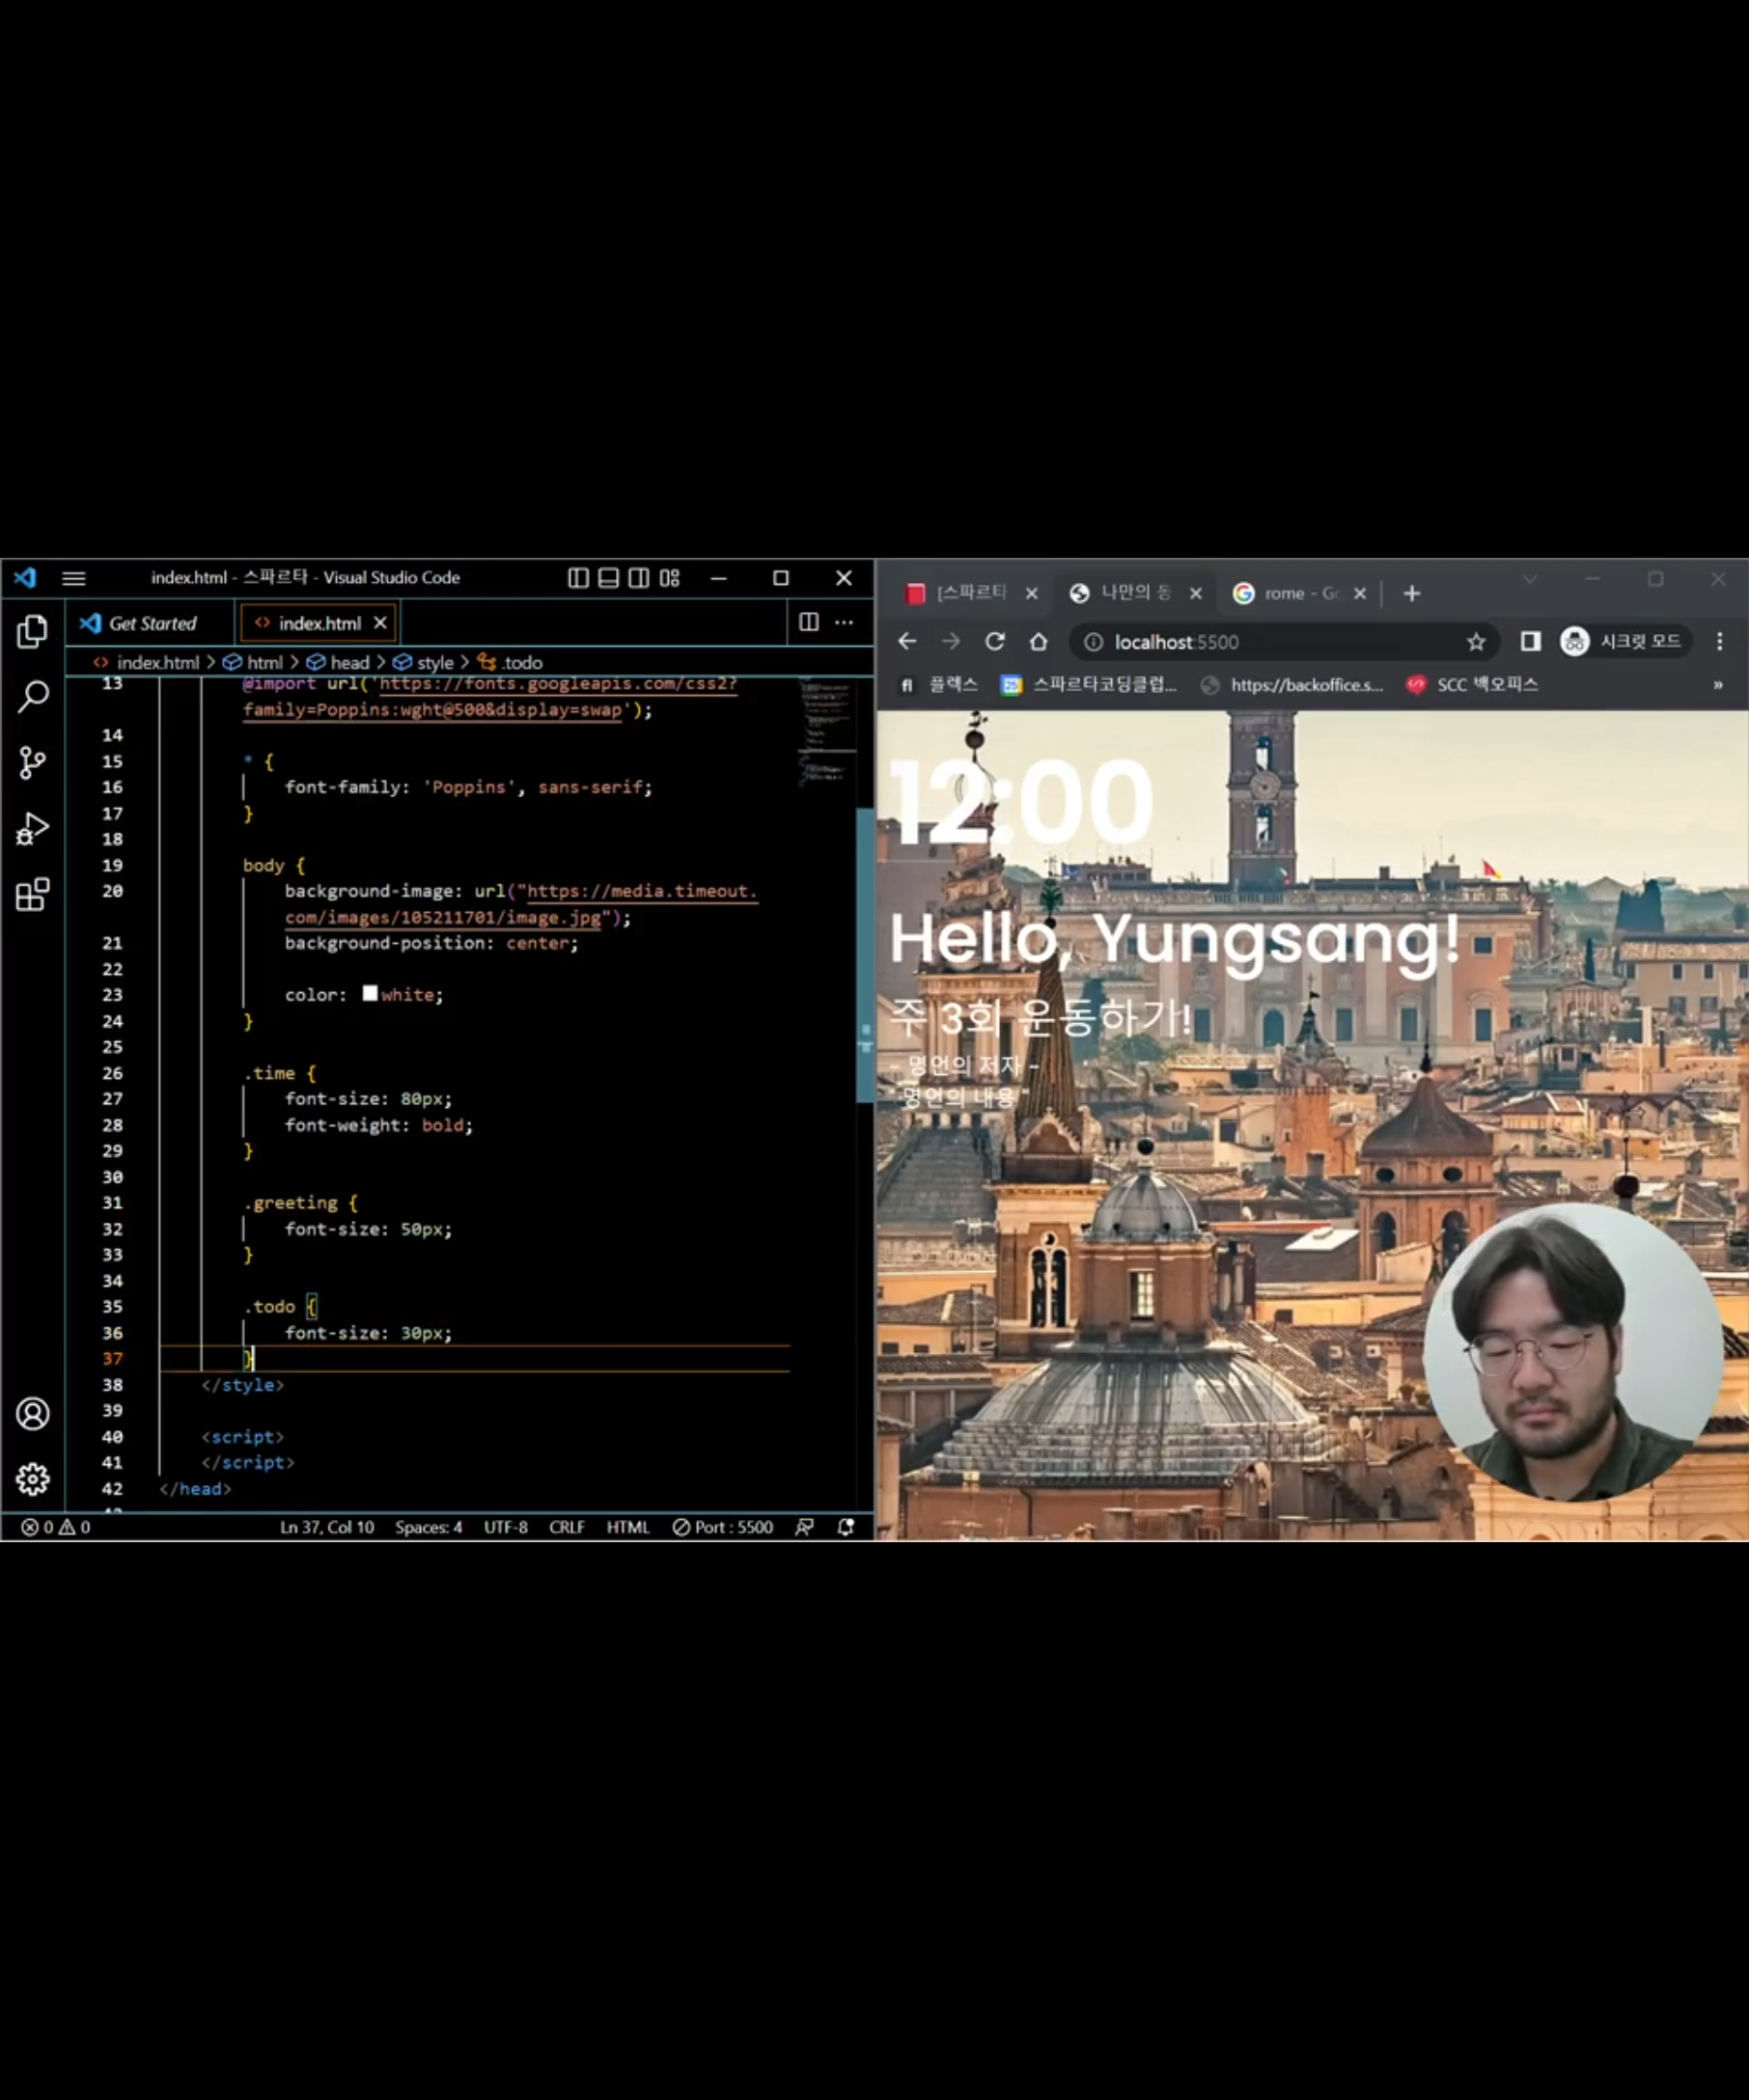The image size is (1749, 2100).
Task: Open the Run and Debug view
Action: [x=32, y=829]
